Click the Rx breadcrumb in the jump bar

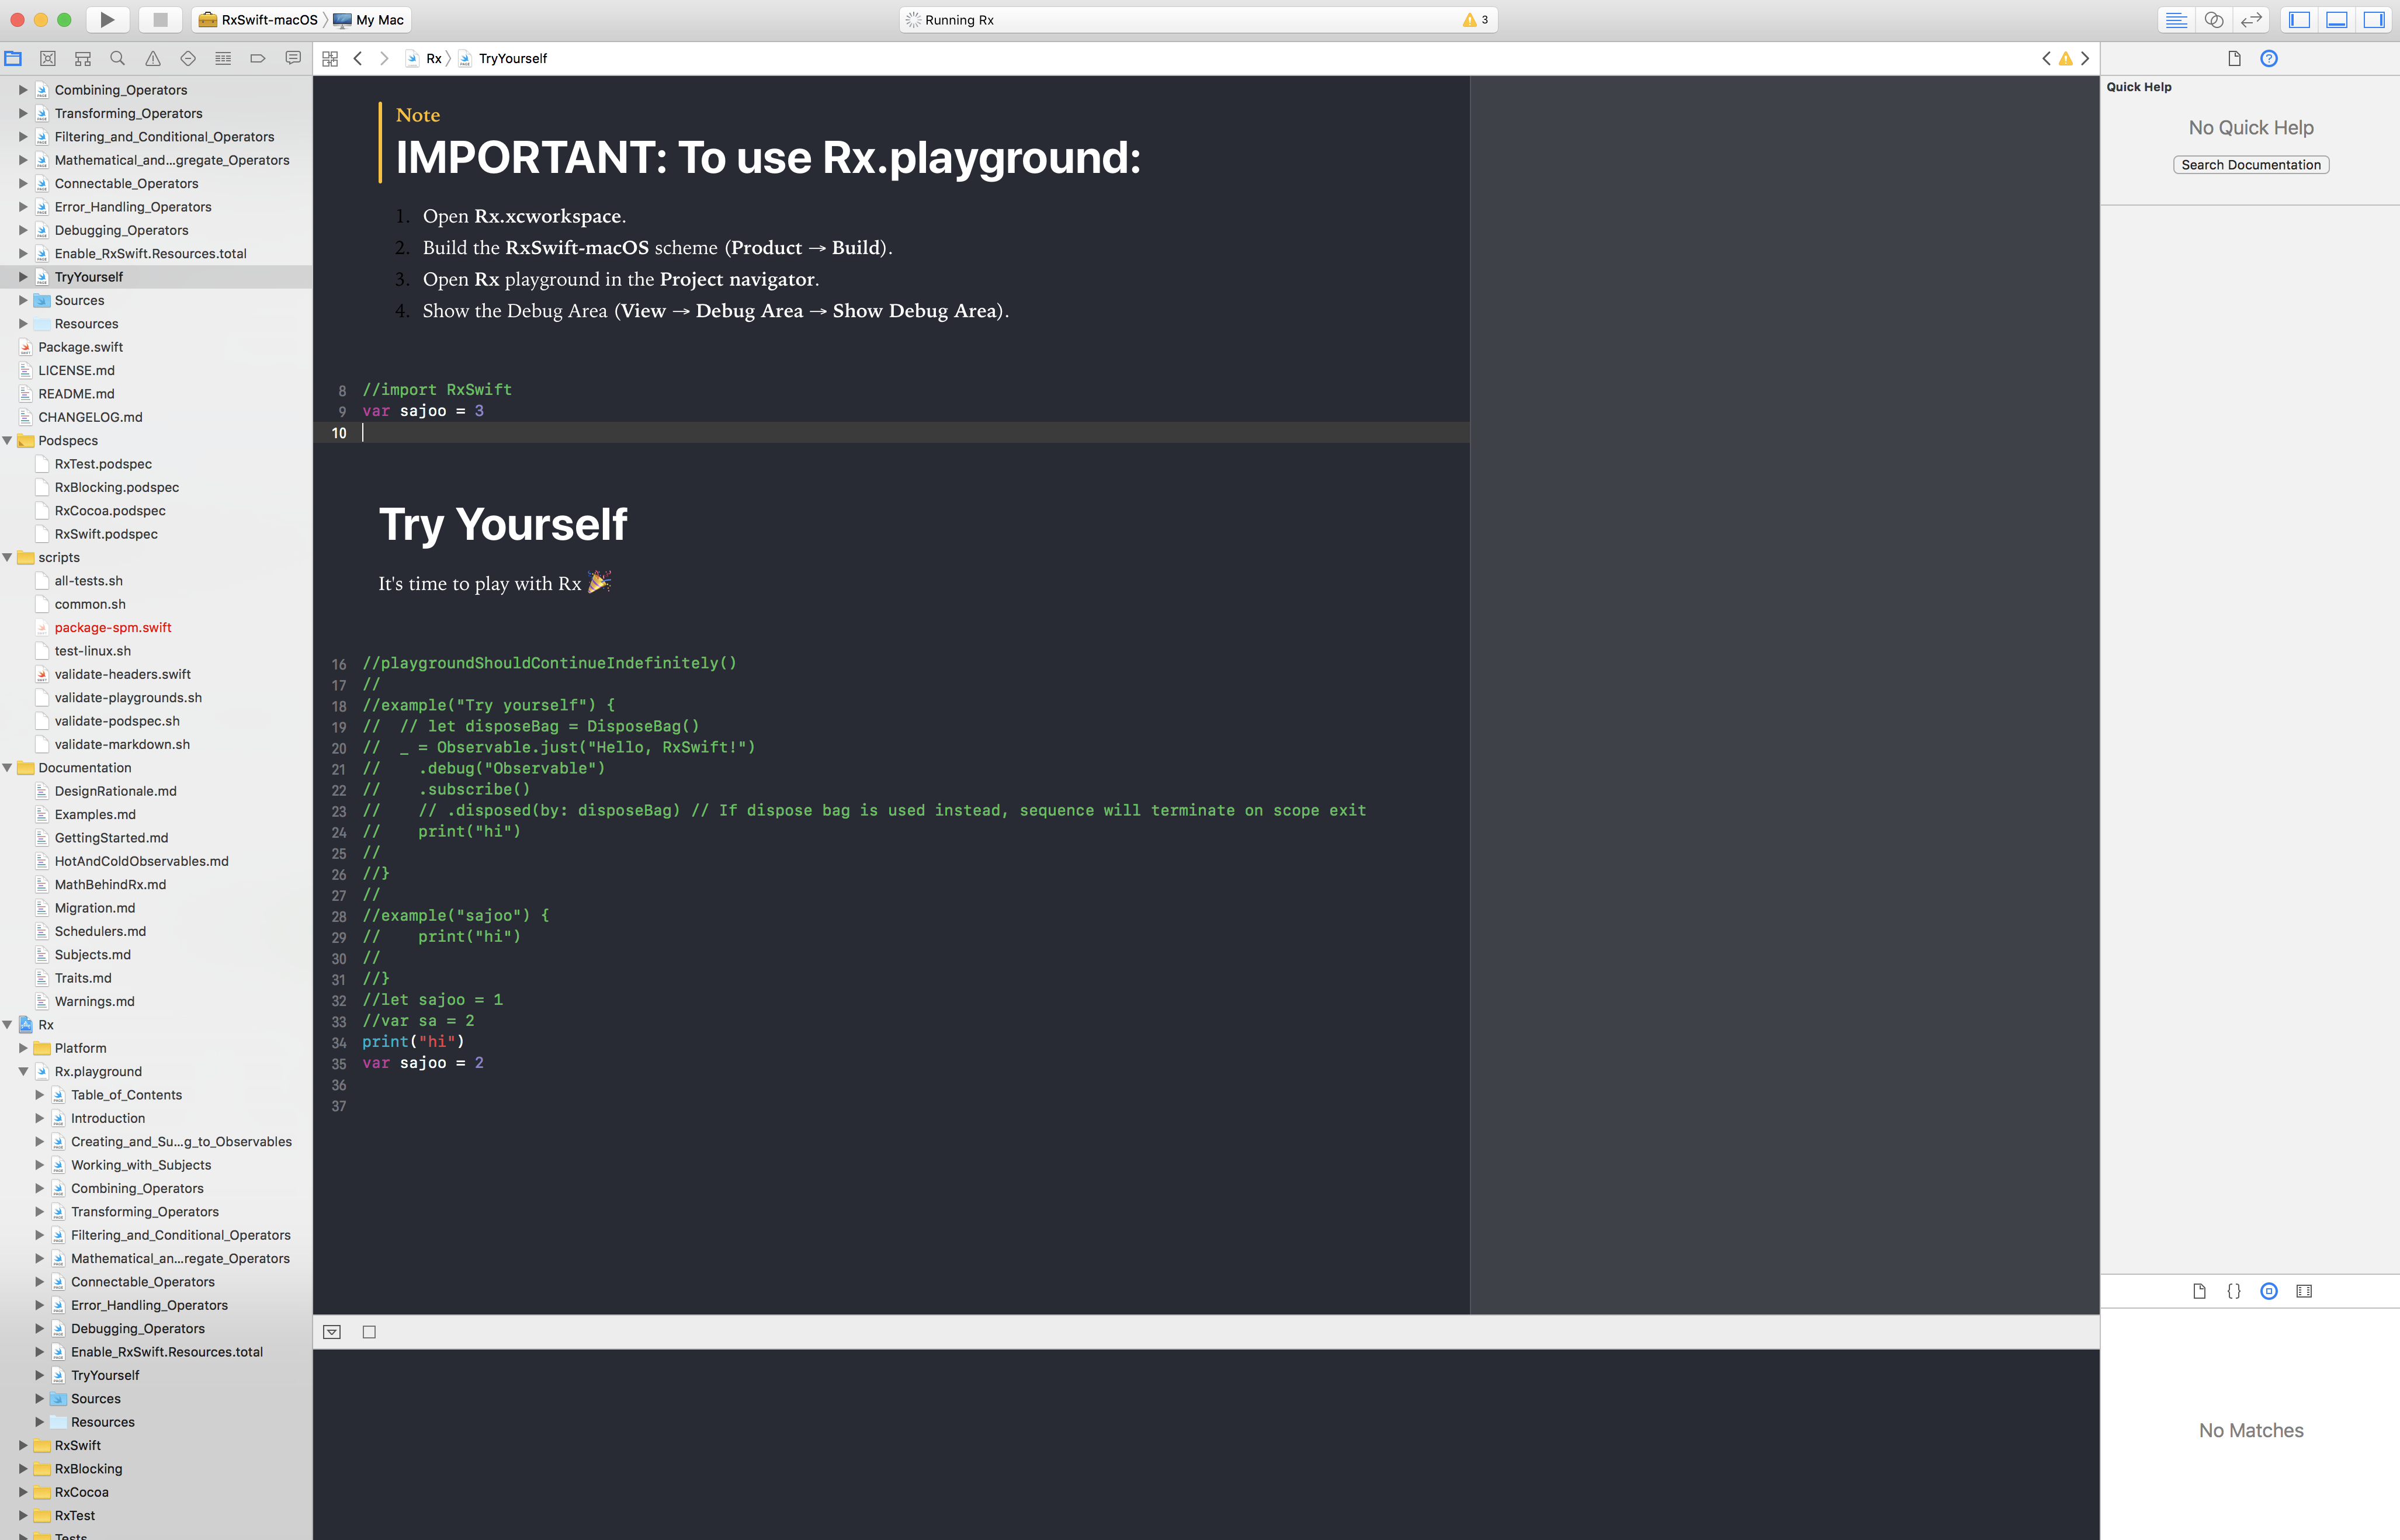[x=424, y=58]
